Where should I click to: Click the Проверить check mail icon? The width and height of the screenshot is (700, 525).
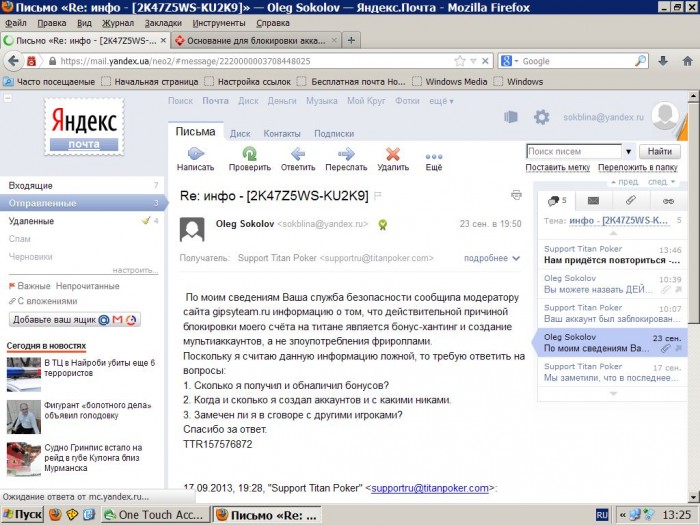pos(249,154)
